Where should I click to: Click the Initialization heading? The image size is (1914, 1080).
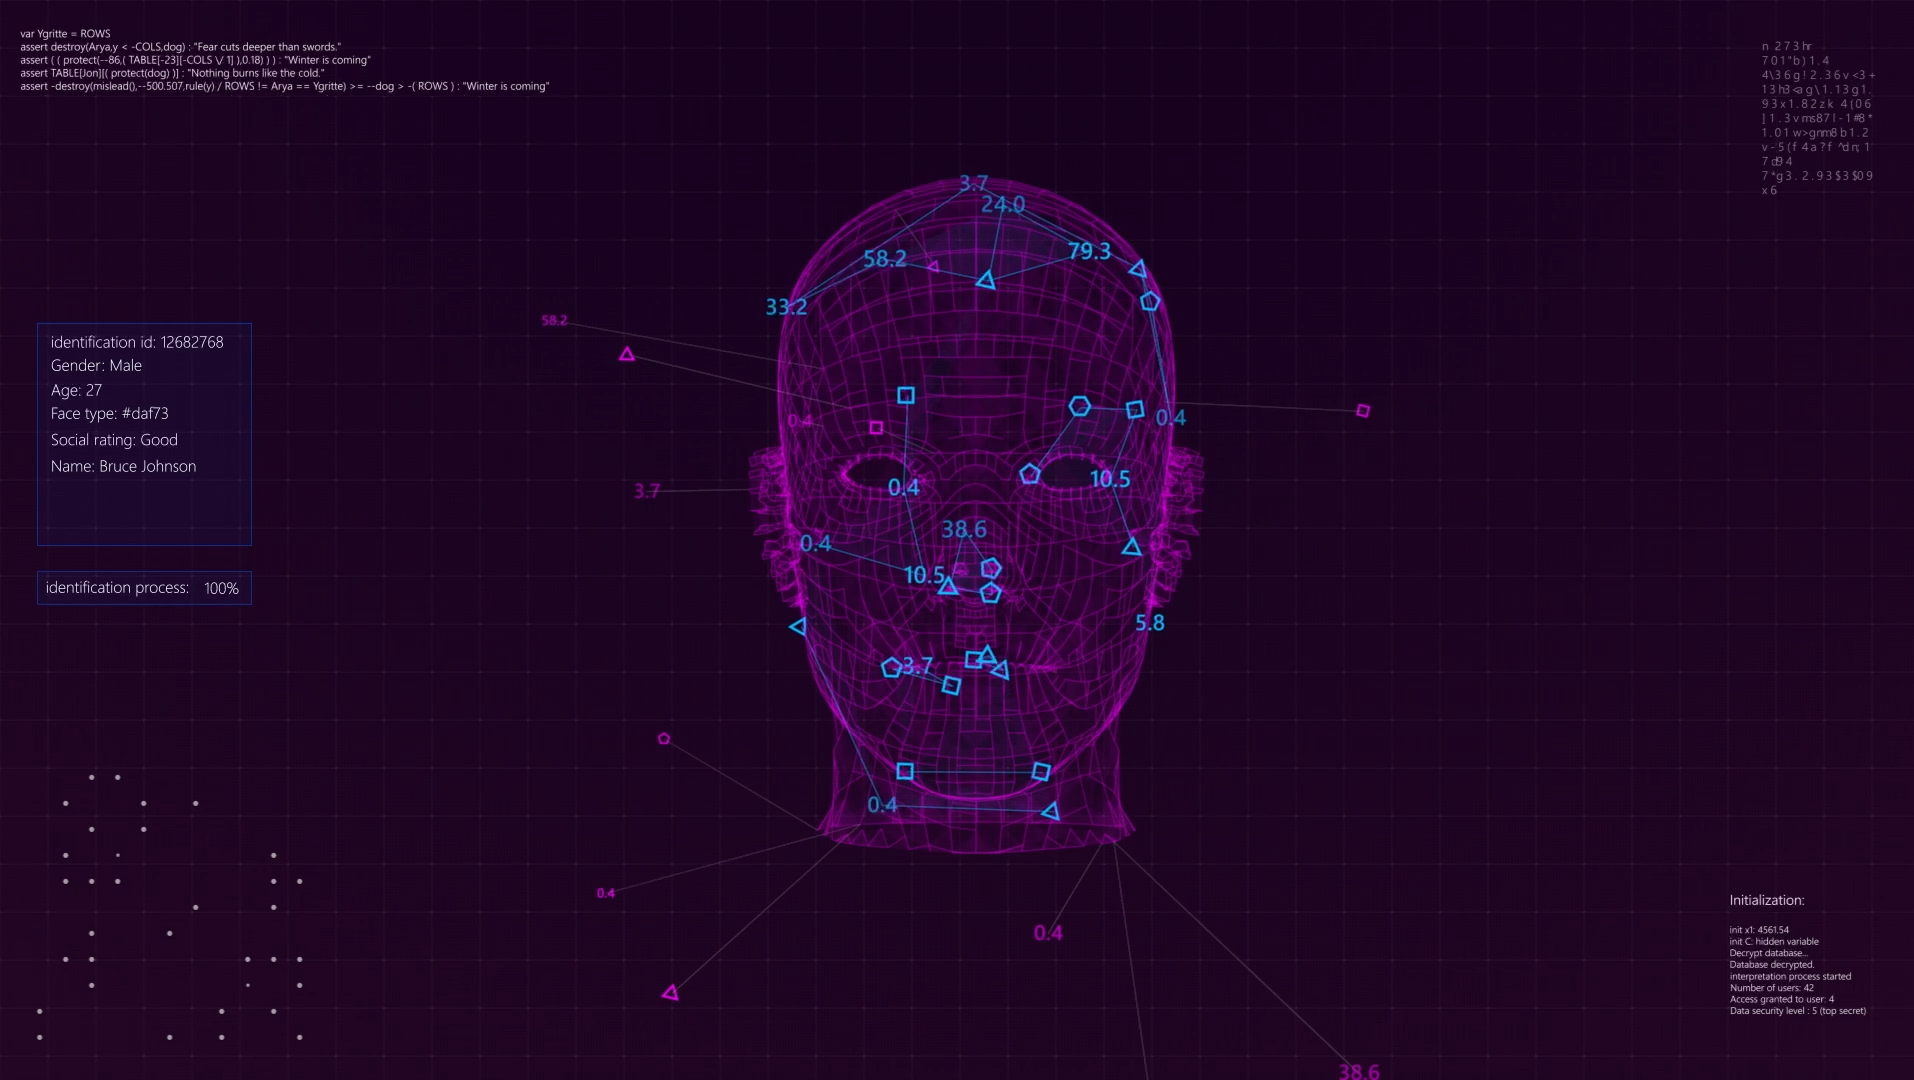[x=1767, y=900]
